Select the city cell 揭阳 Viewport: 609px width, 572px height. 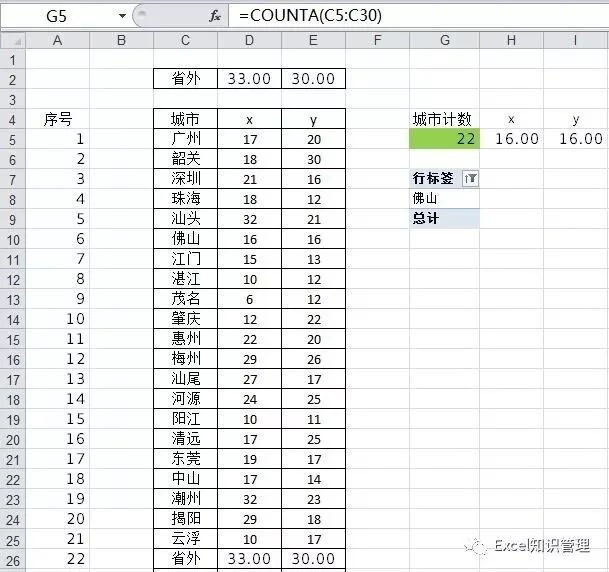pyautogui.click(x=185, y=519)
